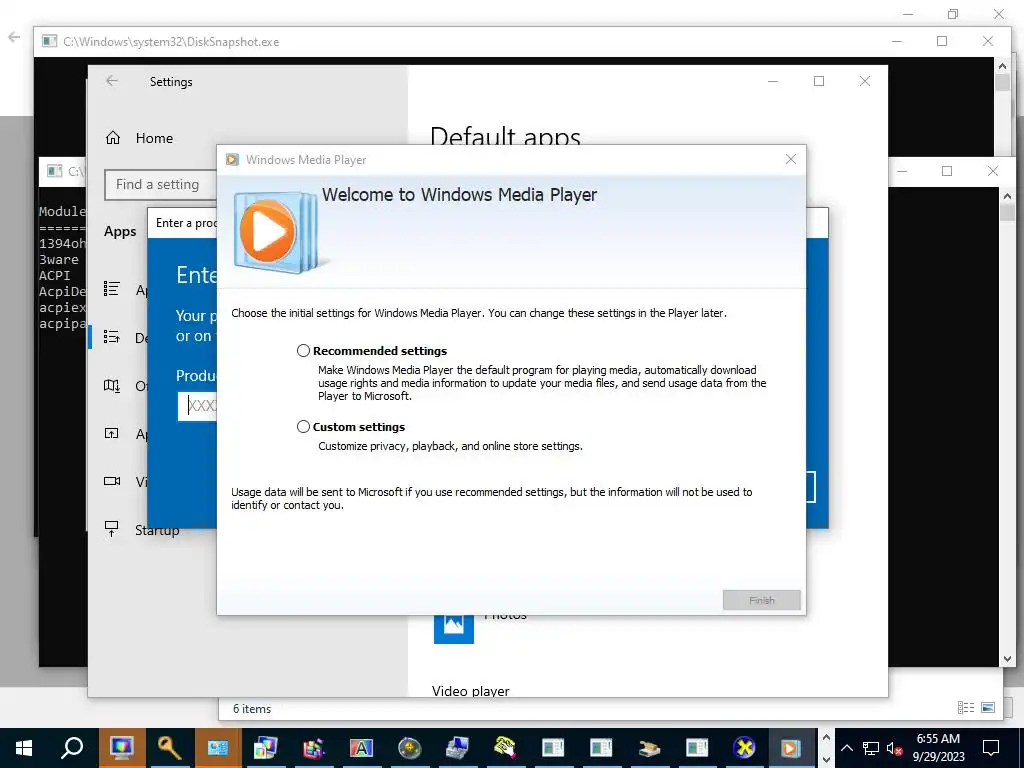Click the '6 items' status bar text

tap(252, 709)
